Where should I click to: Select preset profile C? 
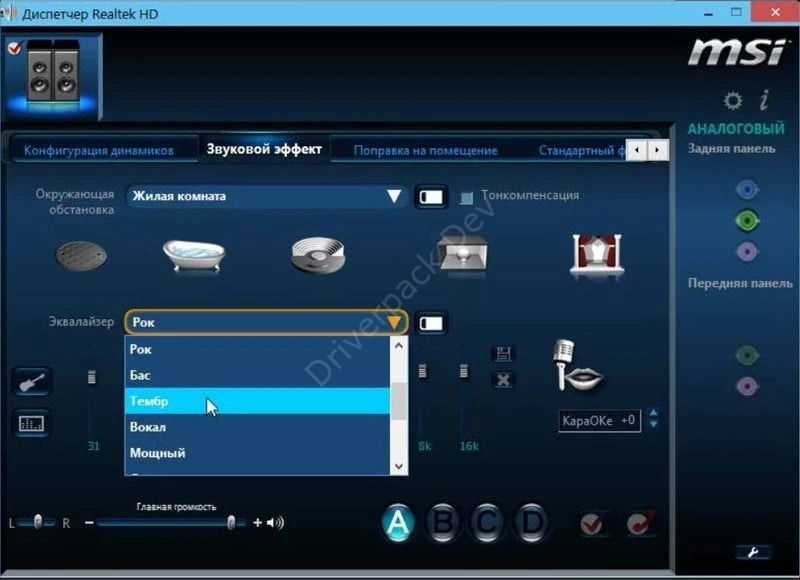click(487, 523)
